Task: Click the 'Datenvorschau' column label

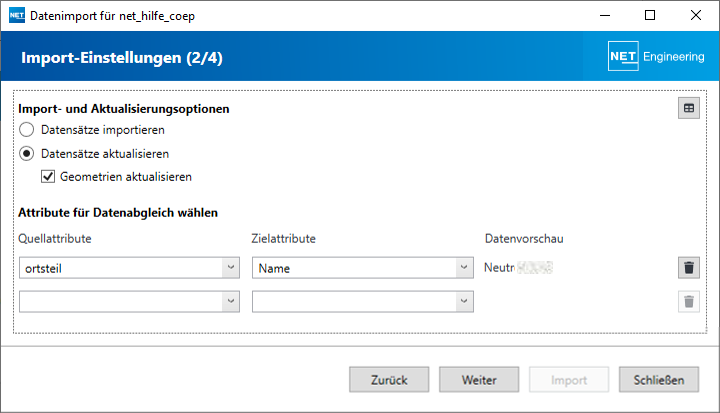Action: [x=524, y=238]
